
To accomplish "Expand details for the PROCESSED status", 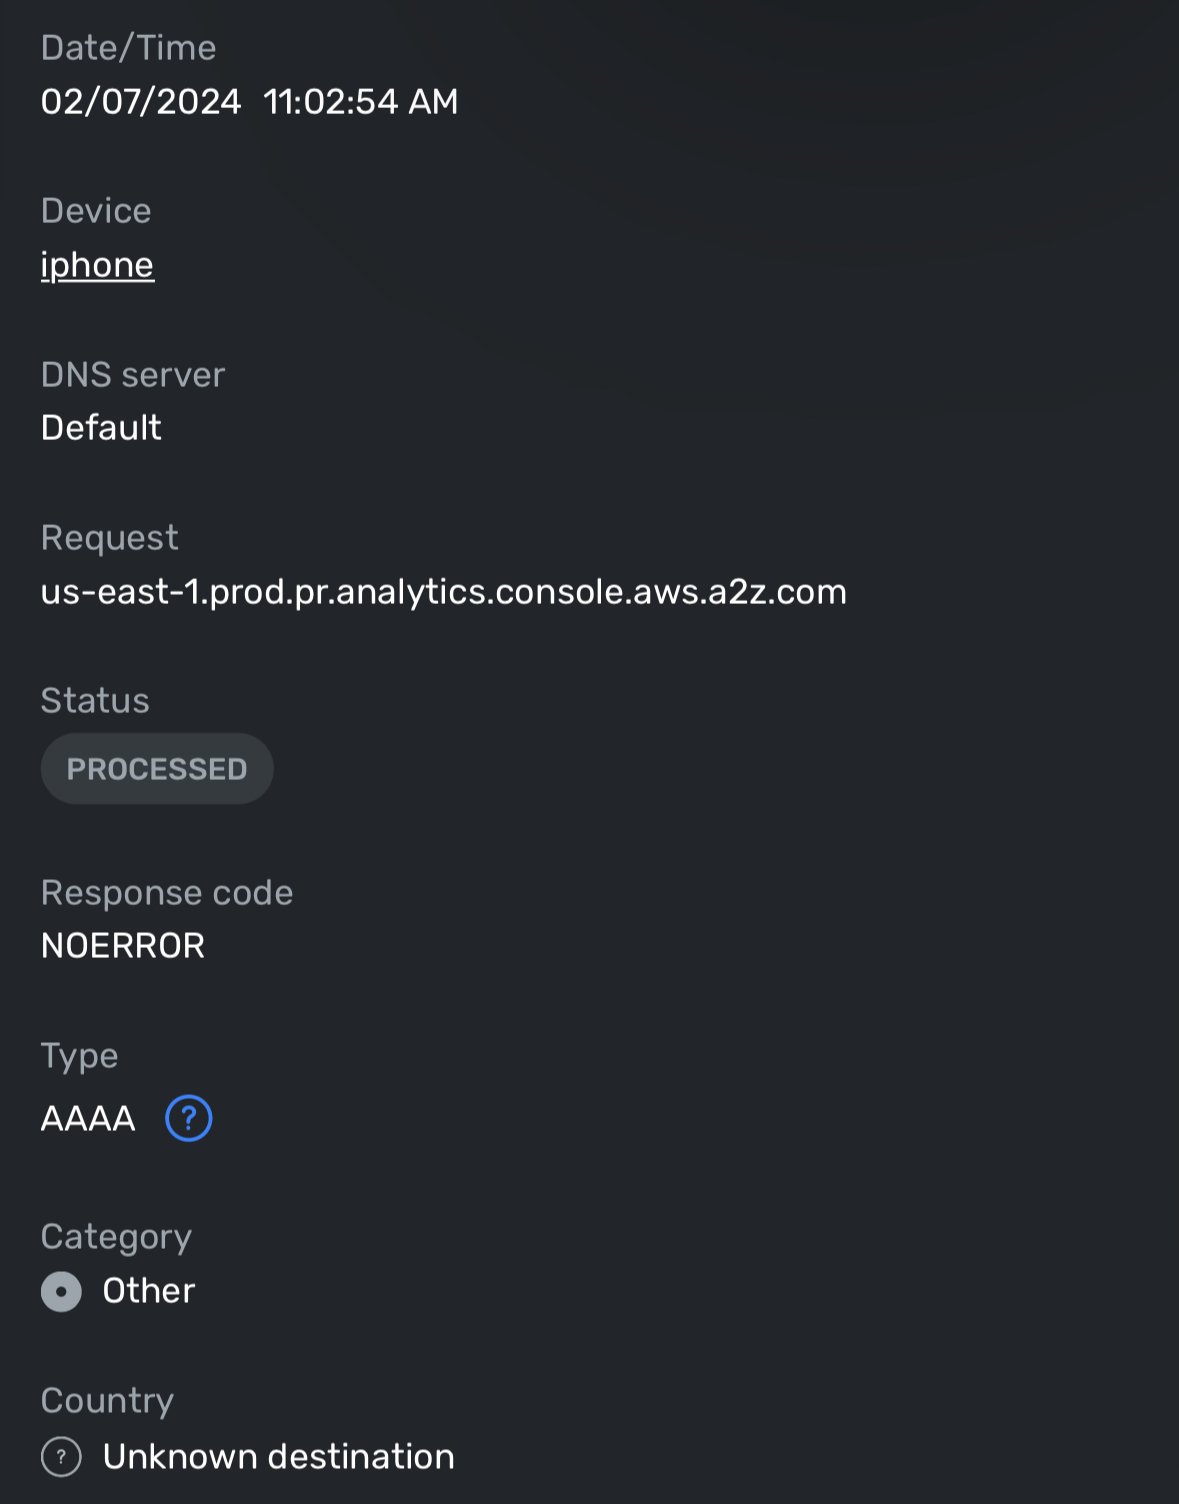I will [157, 768].
